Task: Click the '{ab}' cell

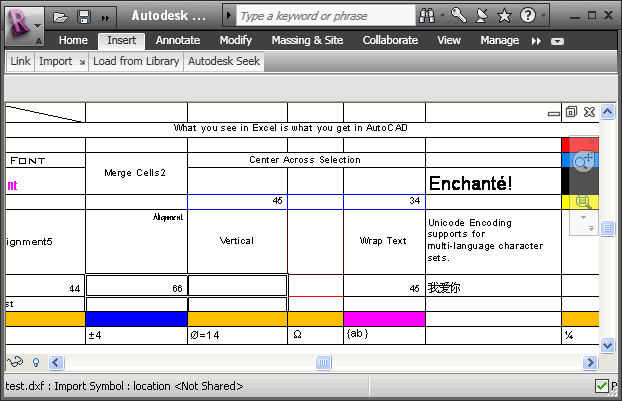Action: 384,336
